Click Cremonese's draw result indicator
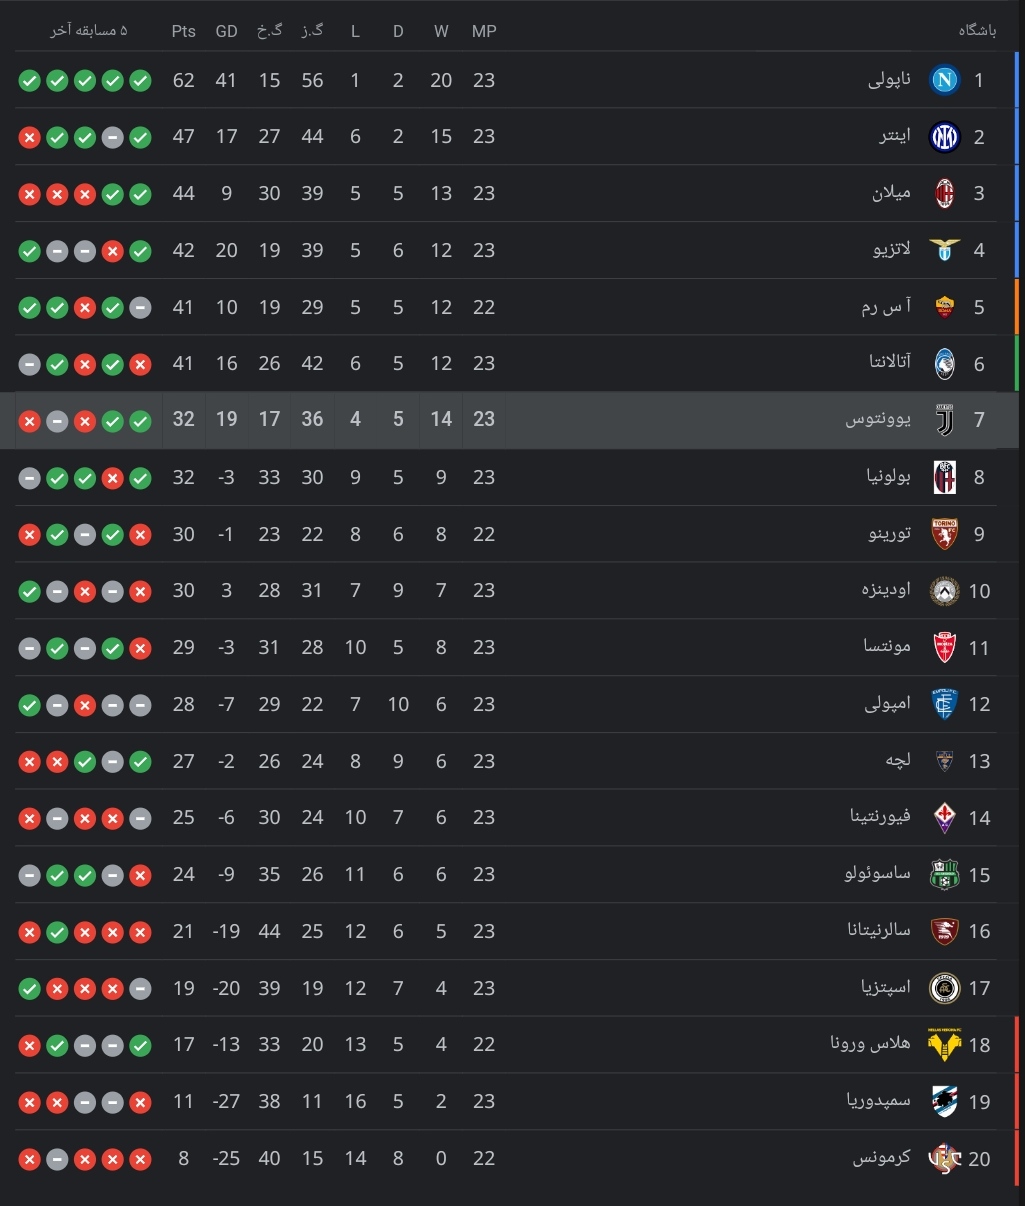Image resolution: width=1025 pixels, height=1206 pixels. click(57, 1159)
